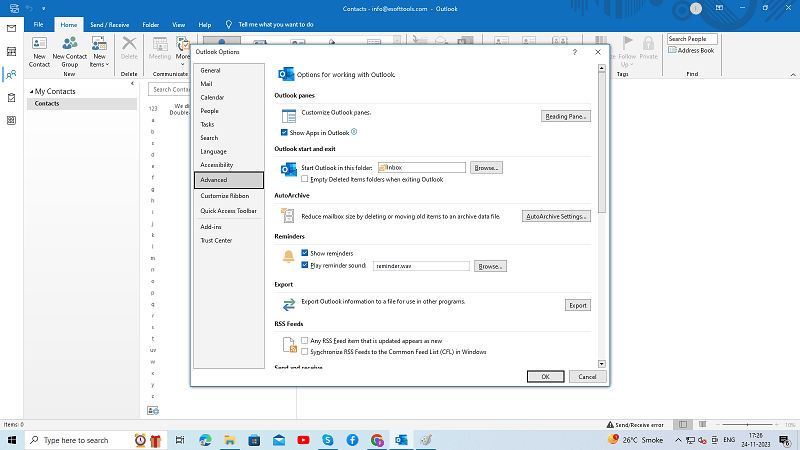Click Tell me what you want to do

pos(276,24)
